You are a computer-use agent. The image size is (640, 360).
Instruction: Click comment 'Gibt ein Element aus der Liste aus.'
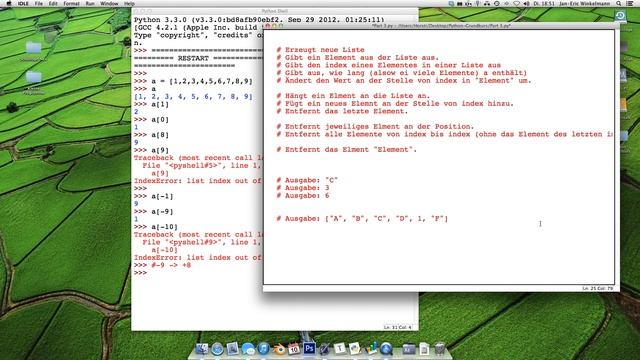(x=362, y=58)
